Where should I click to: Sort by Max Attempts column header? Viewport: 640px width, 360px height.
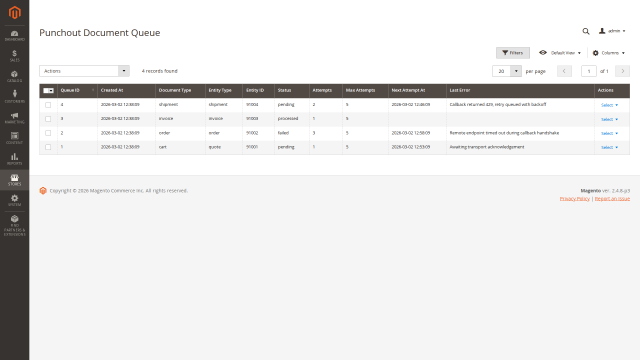tap(365, 90)
